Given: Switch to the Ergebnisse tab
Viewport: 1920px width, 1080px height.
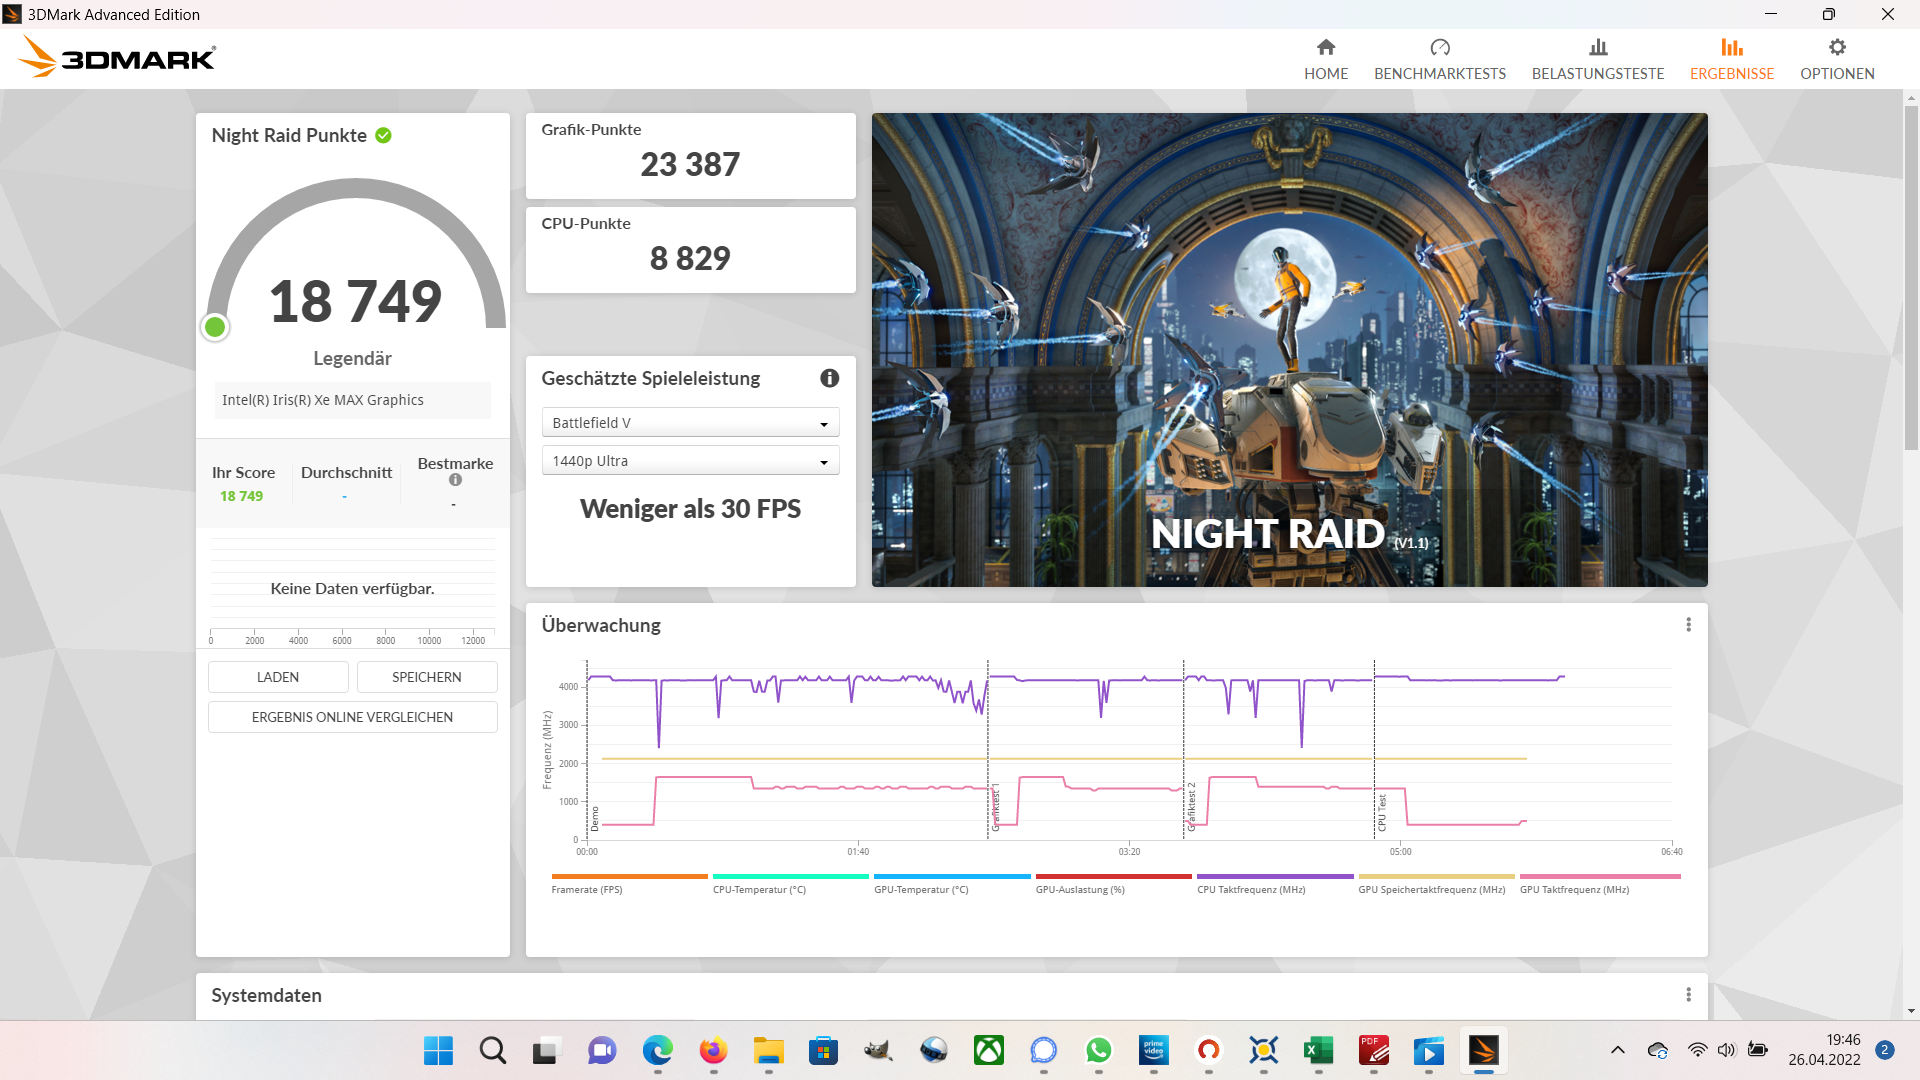Looking at the screenshot, I should (x=1731, y=58).
